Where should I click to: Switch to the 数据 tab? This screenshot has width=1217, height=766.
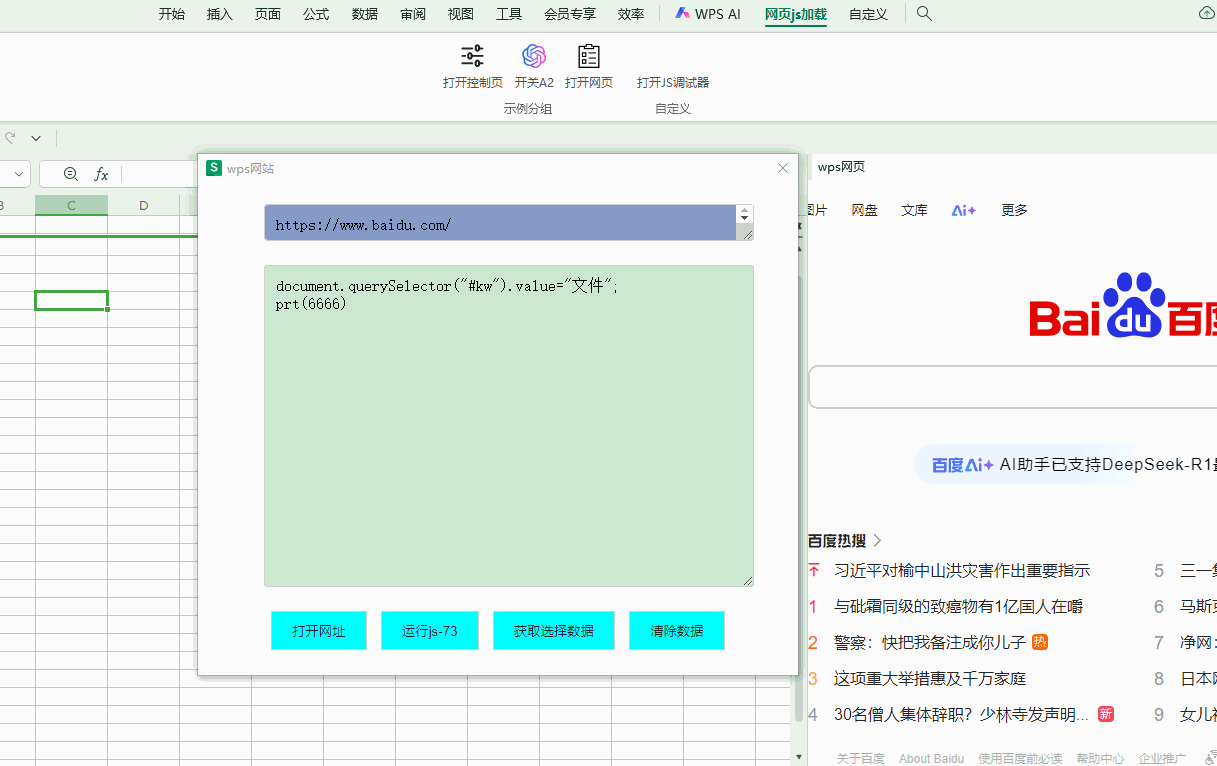[365, 14]
